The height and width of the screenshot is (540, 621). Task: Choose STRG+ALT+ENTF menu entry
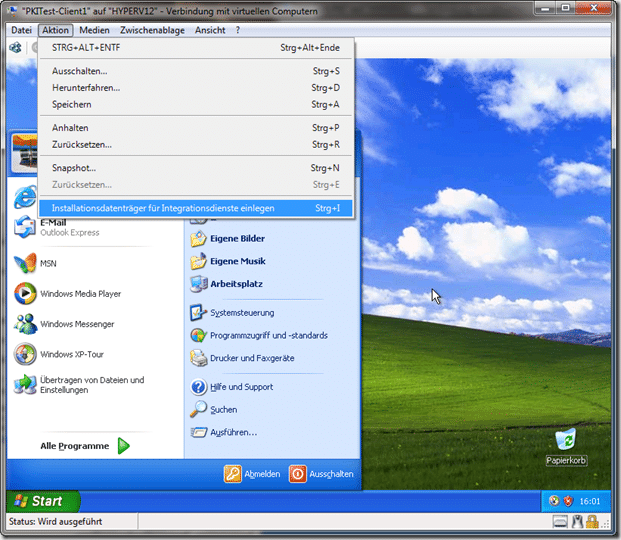(196, 48)
